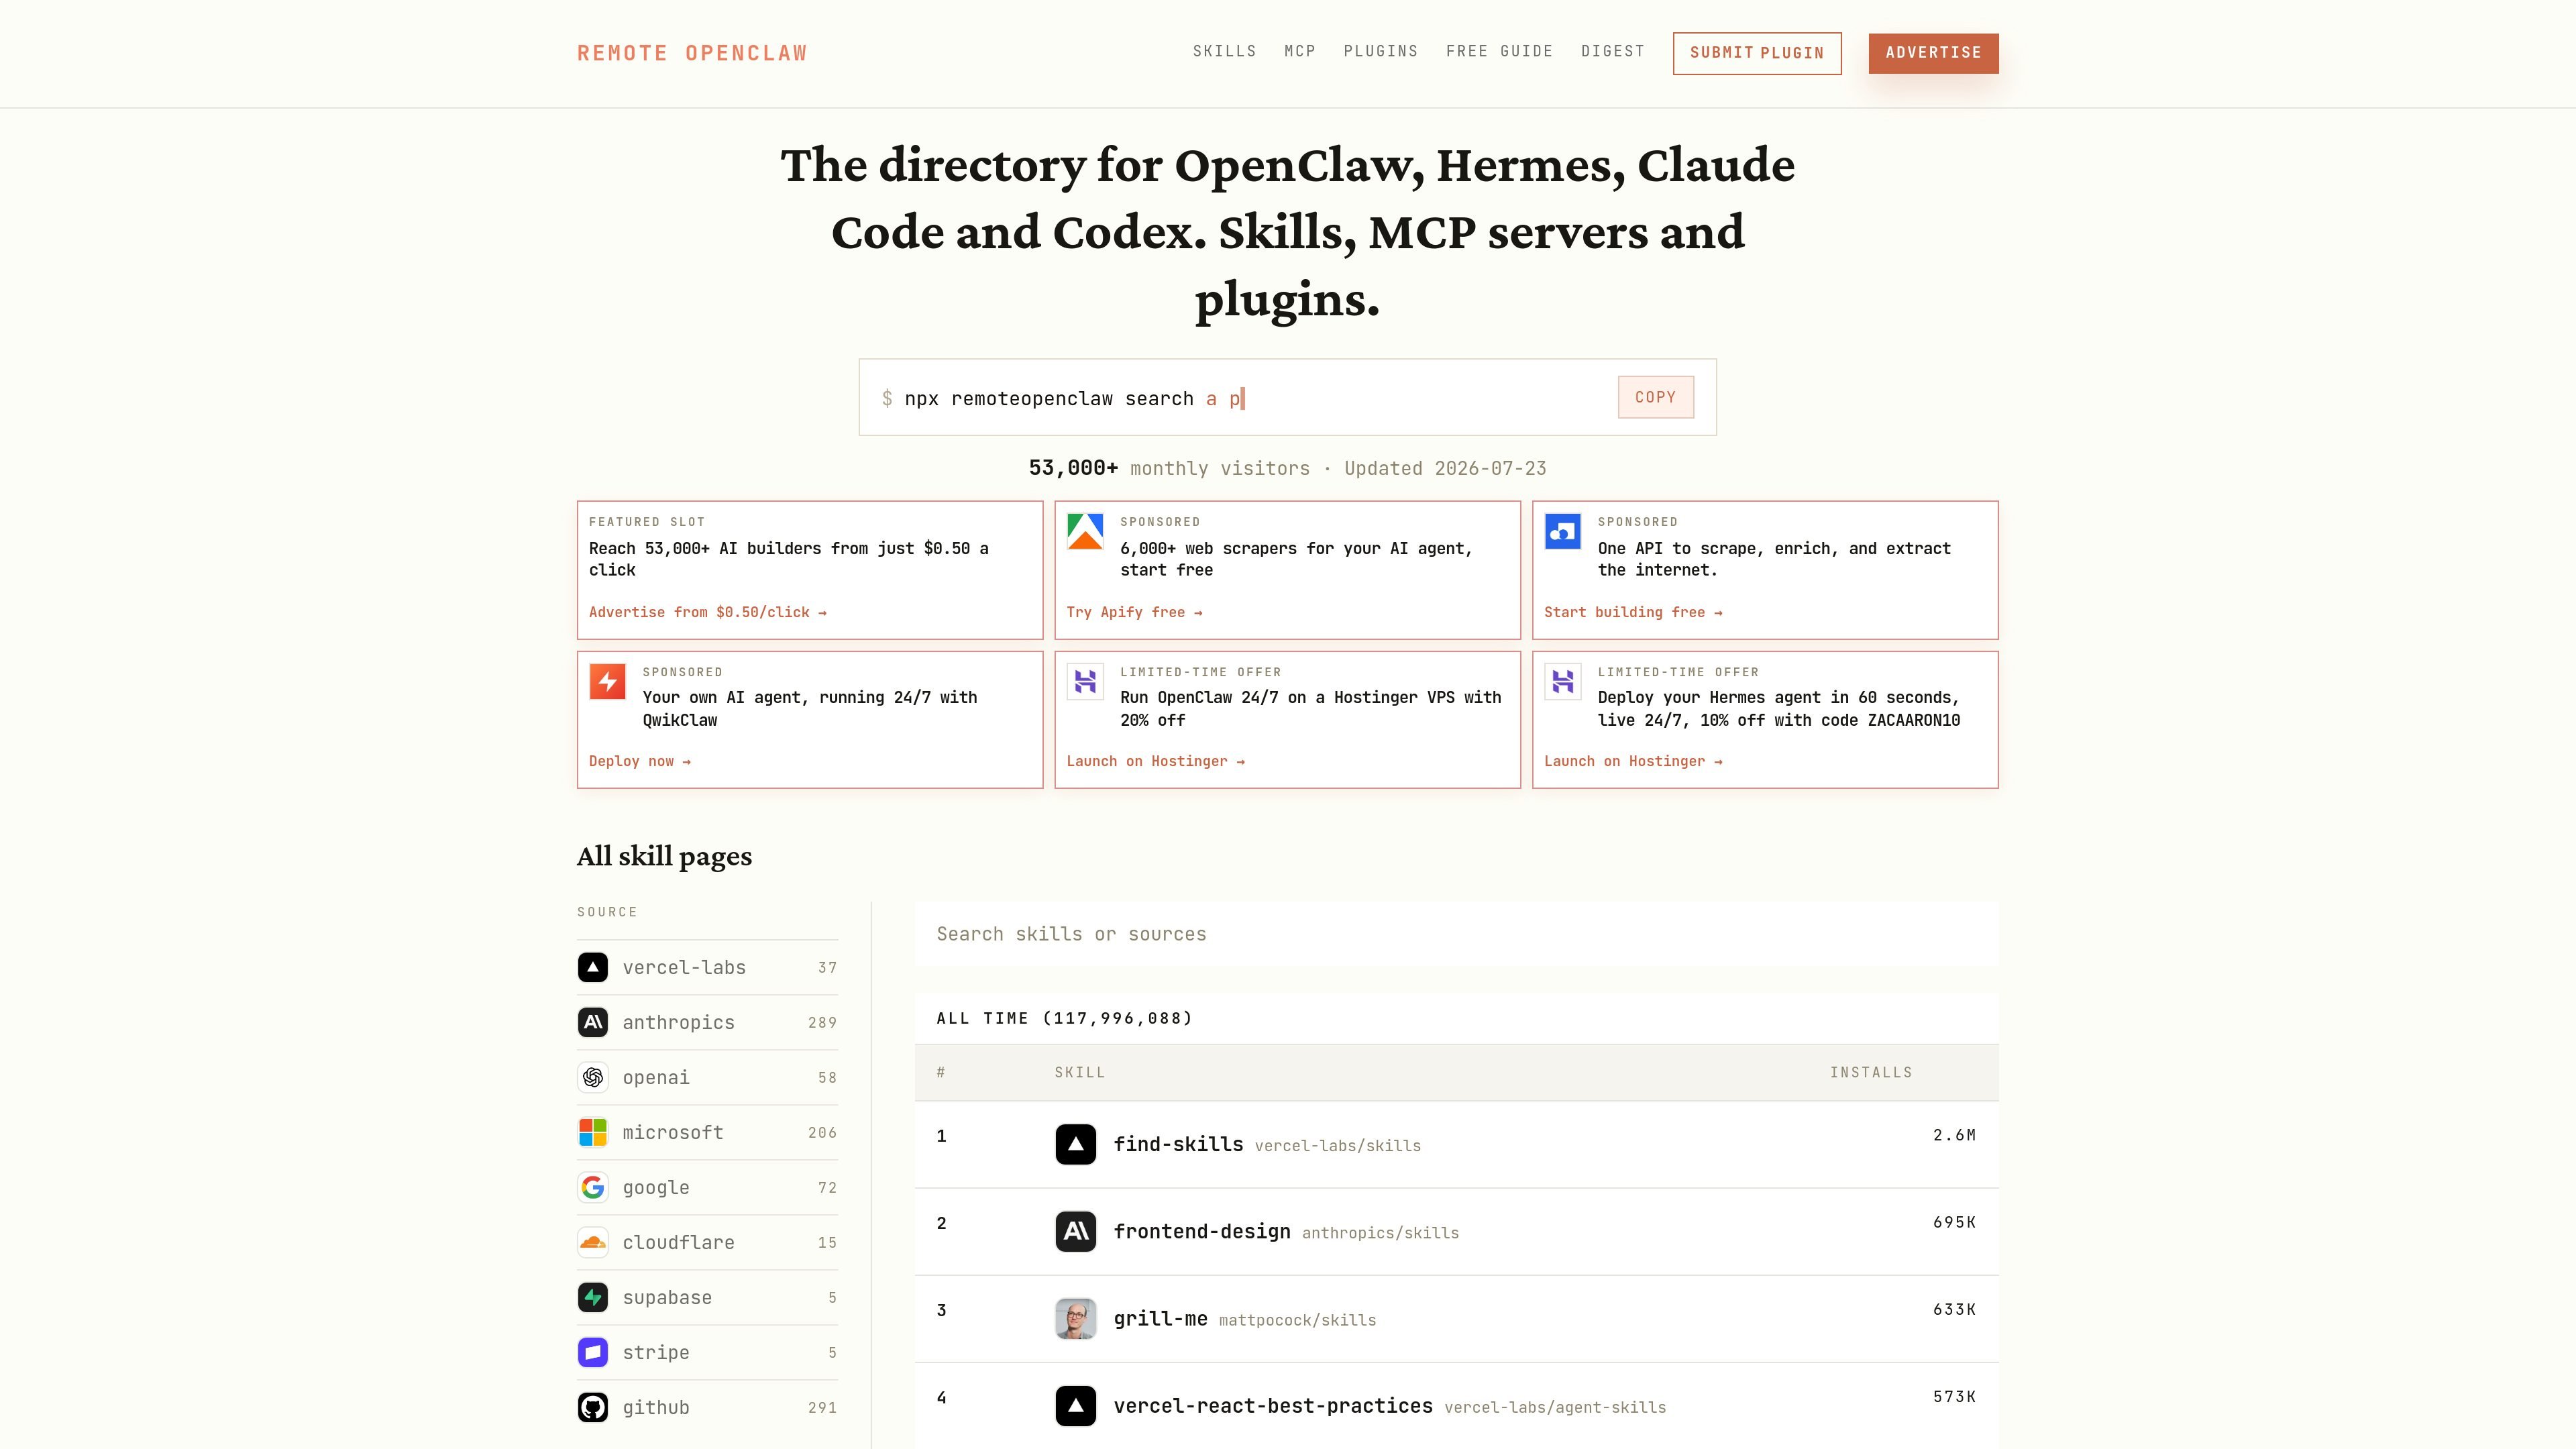Viewport: 2576px width, 1449px height.
Task: Click the '2.6M' installs value
Action: pyautogui.click(x=1954, y=1135)
